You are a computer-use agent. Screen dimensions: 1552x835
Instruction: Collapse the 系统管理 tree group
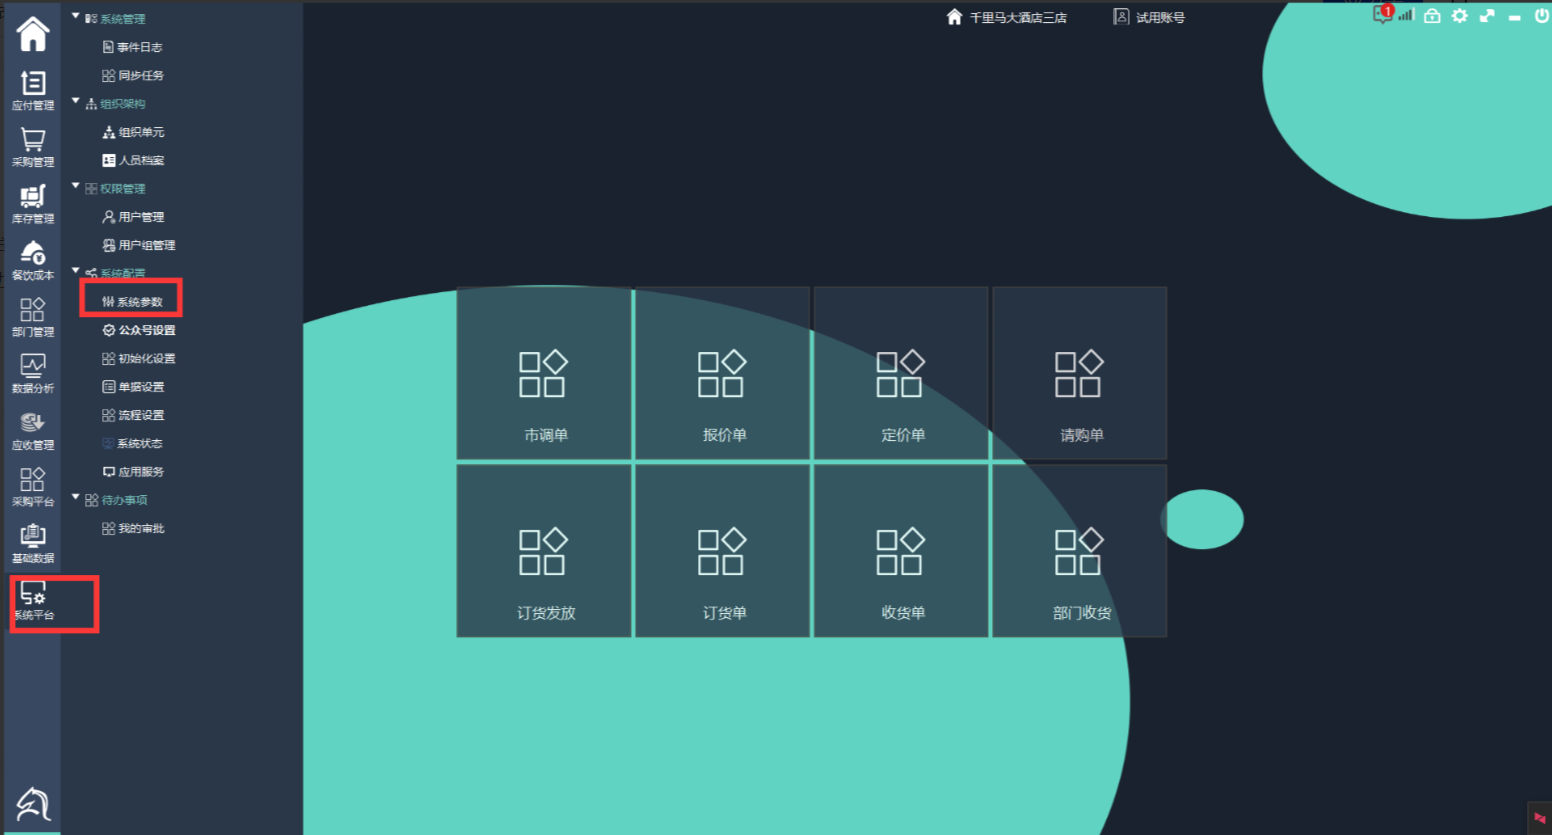(x=75, y=17)
